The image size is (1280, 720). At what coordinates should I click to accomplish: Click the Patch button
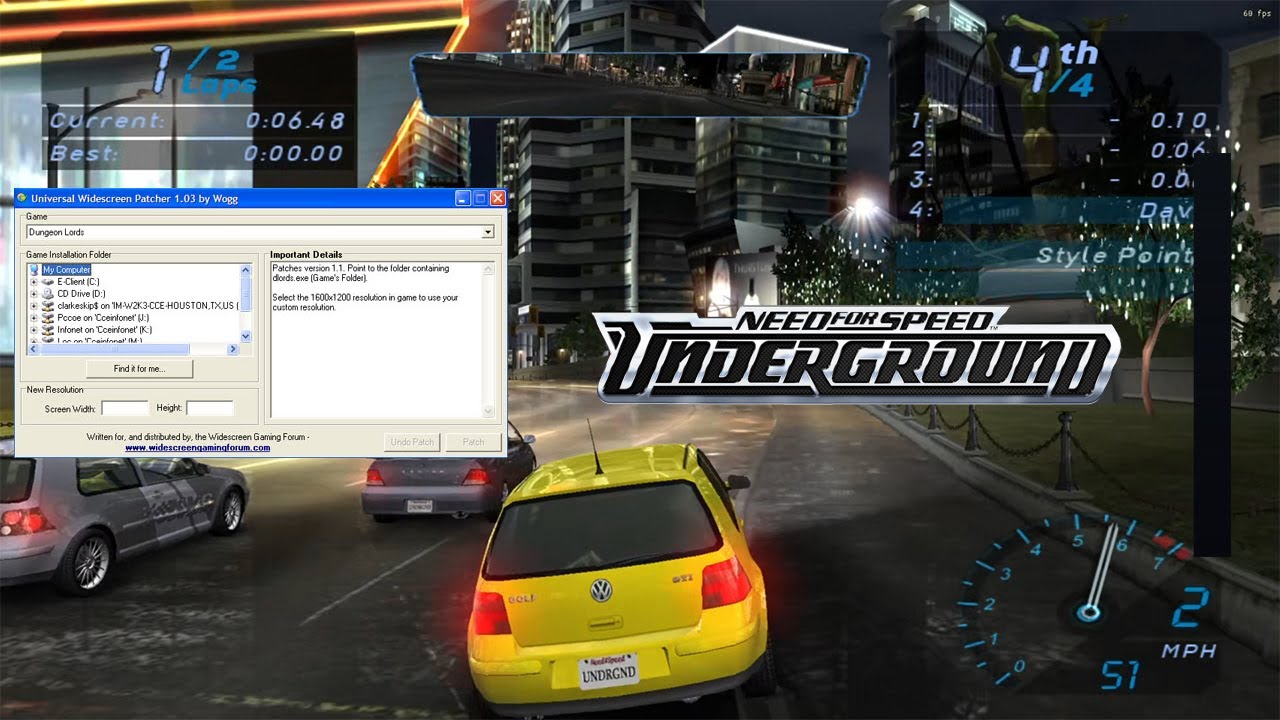(473, 442)
